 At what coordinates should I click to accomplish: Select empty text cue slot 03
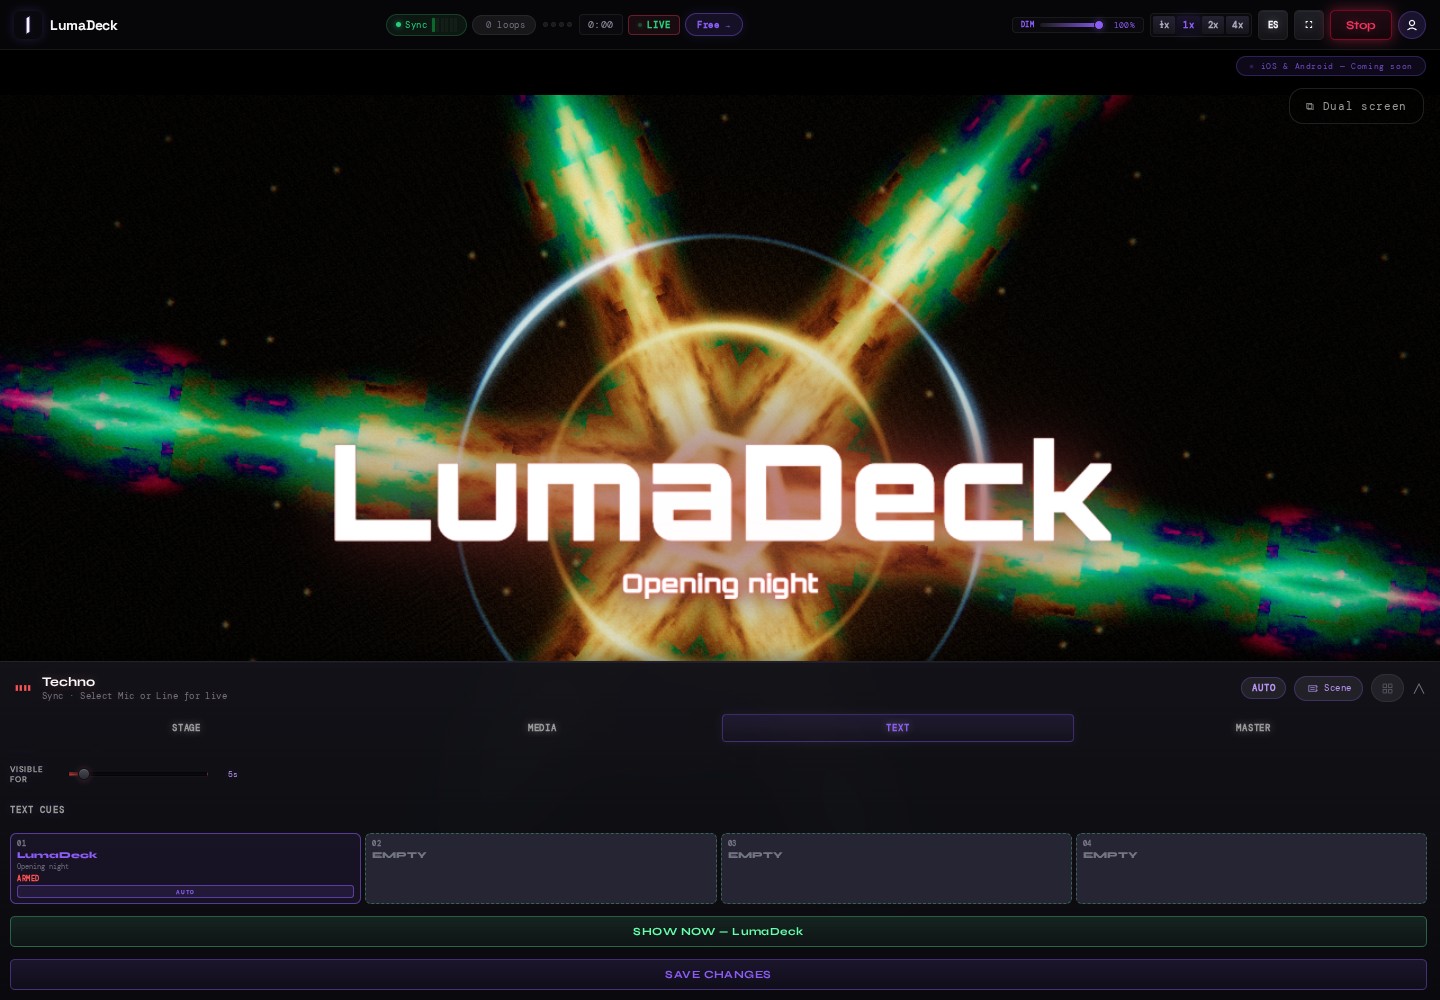896,868
